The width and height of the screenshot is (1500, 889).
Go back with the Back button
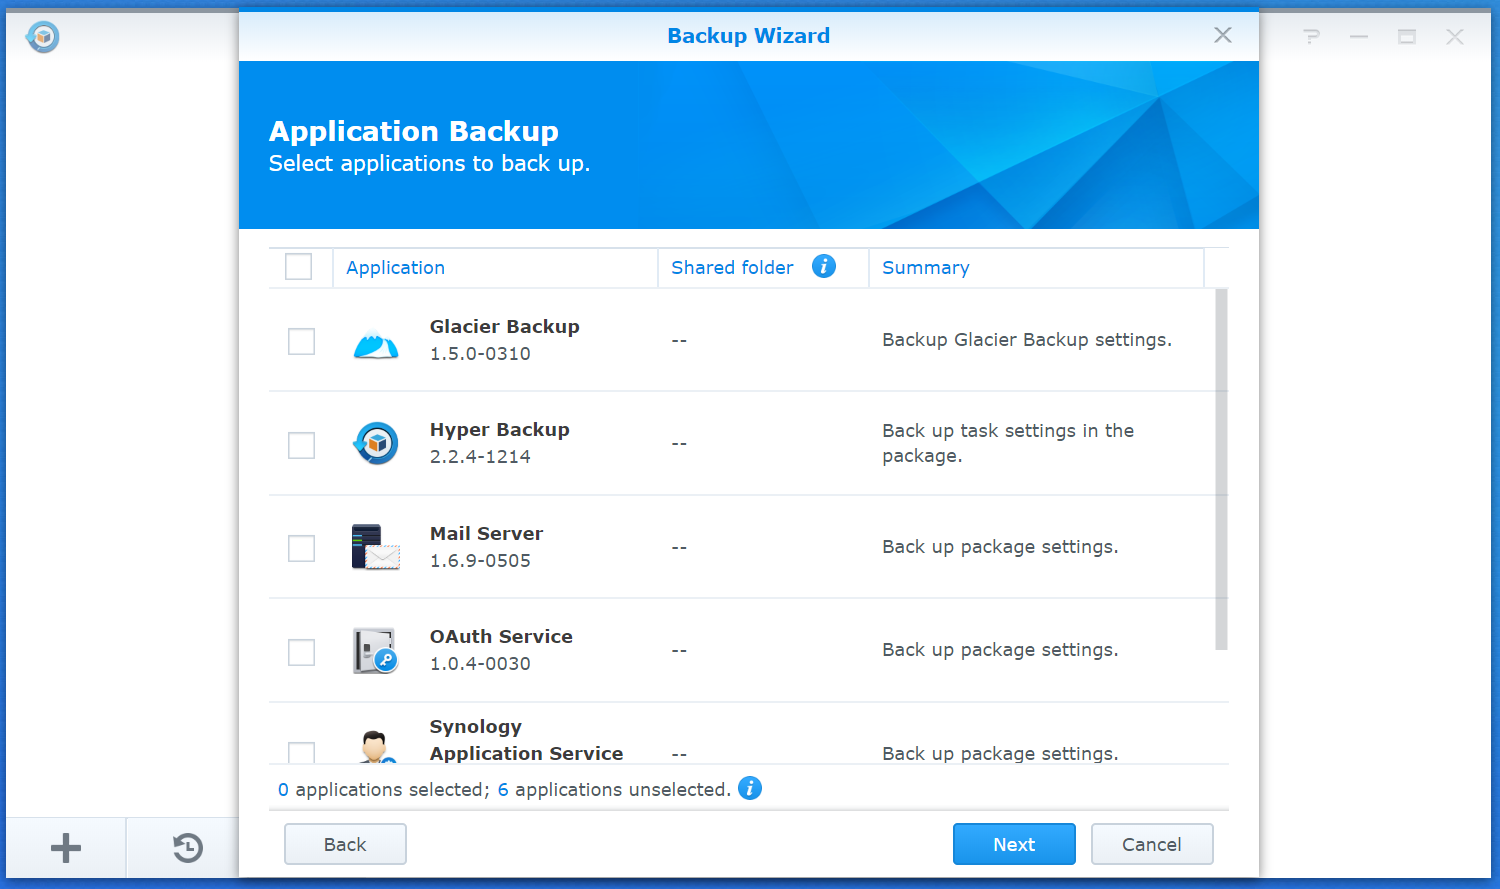(345, 844)
